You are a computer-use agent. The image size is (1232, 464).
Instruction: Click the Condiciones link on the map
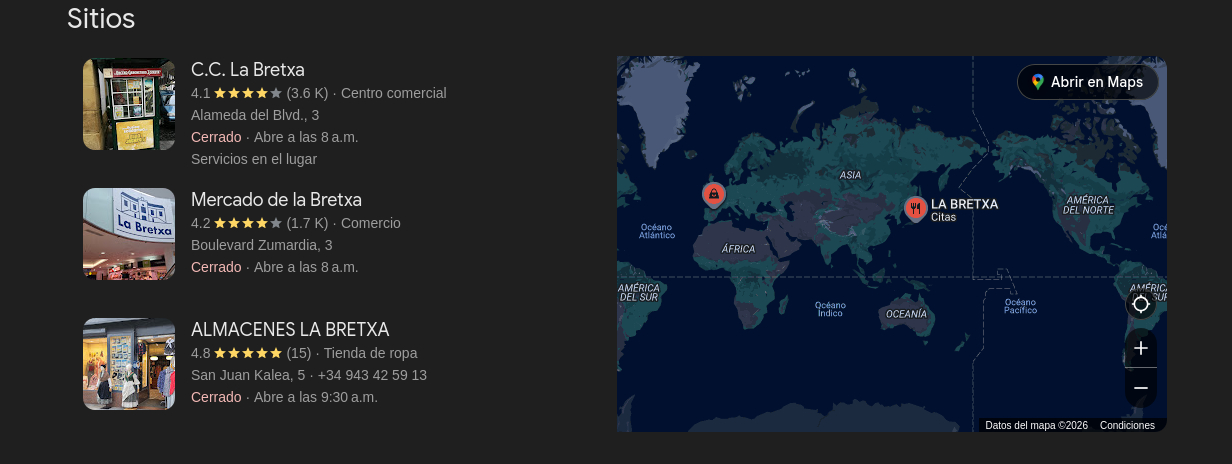click(x=1127, y=426)
